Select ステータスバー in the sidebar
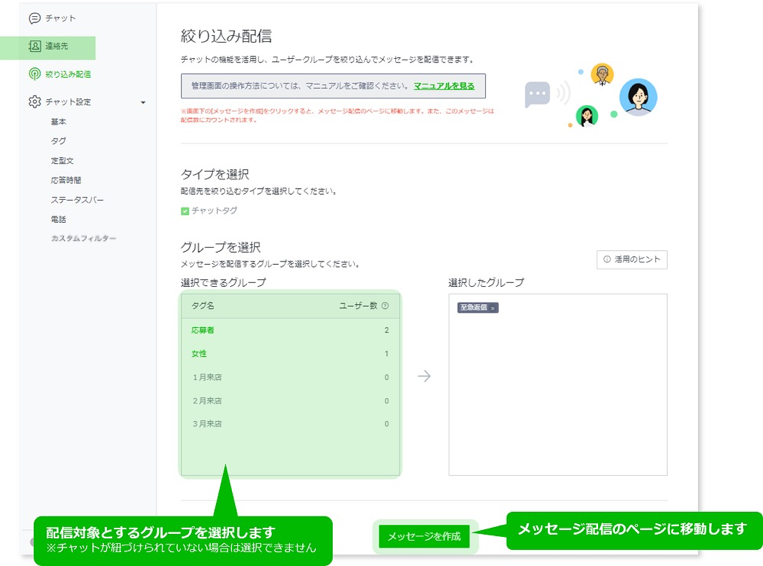The image size is (763, 566). (77, 199)
